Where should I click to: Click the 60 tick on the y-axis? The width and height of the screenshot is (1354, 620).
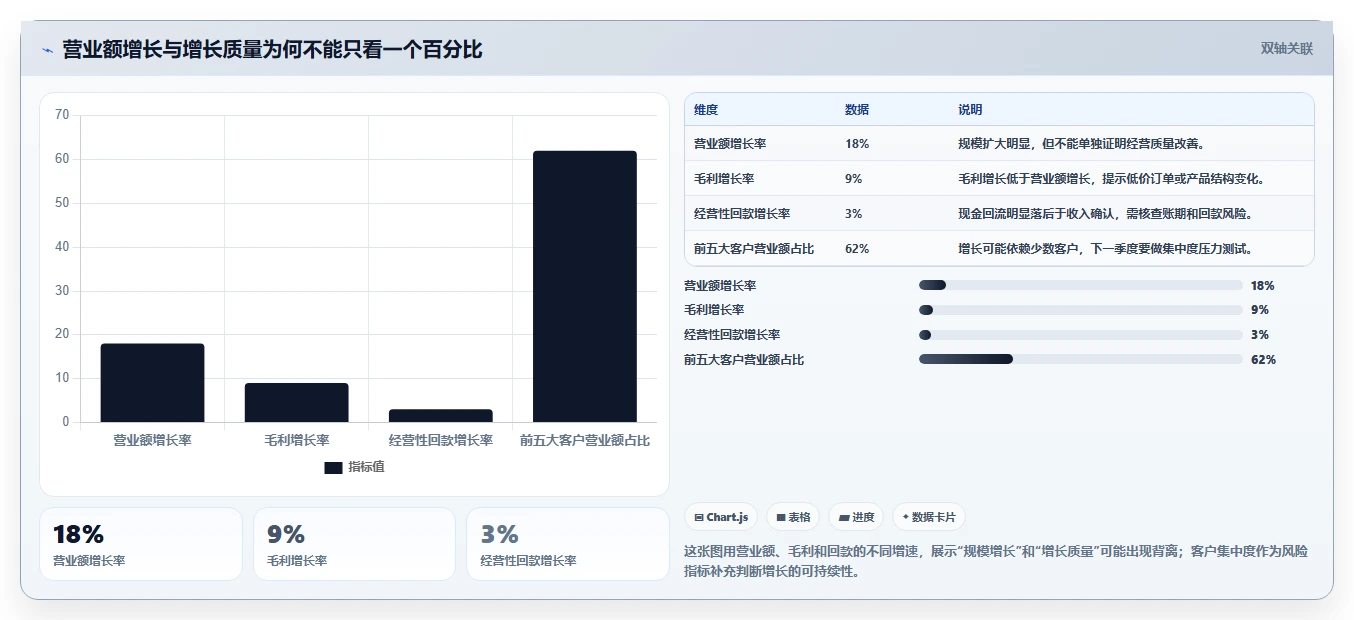[62, 159]
